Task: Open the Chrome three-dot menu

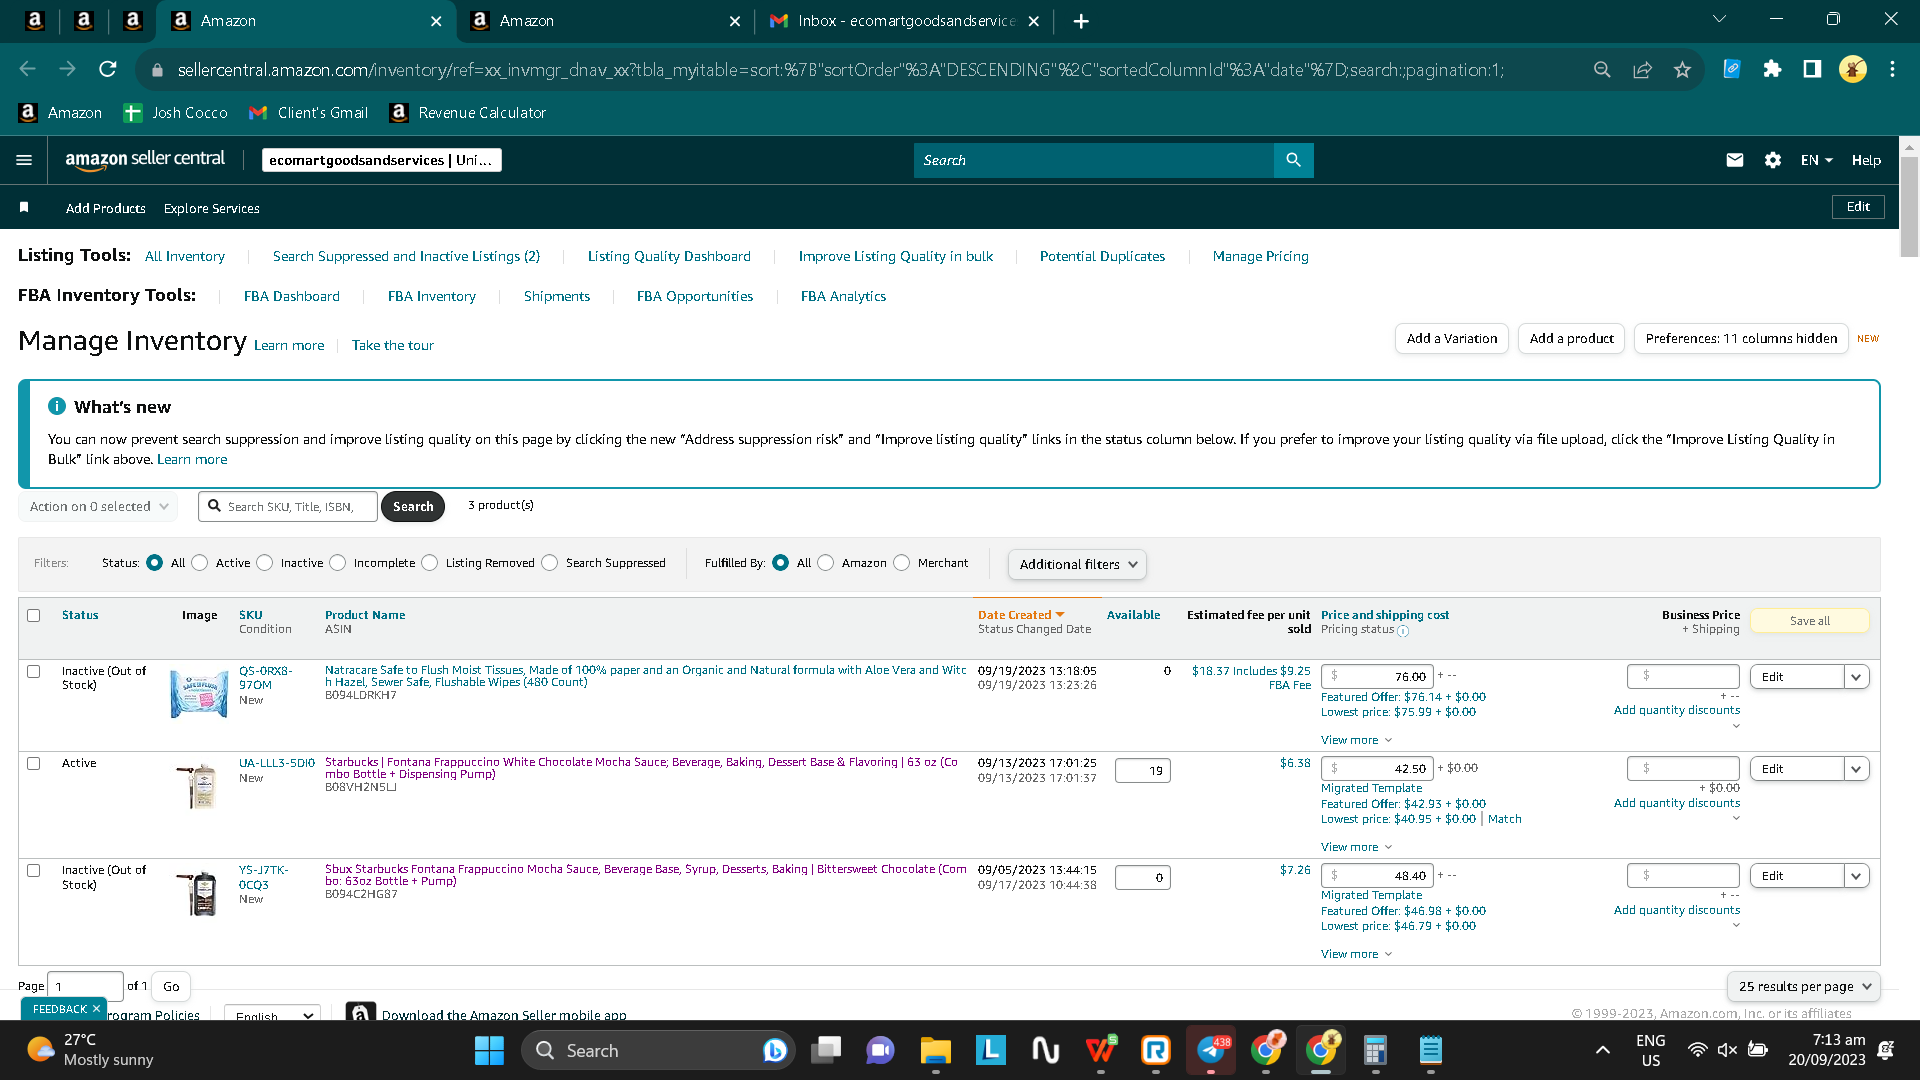Action: (1892, 69)
